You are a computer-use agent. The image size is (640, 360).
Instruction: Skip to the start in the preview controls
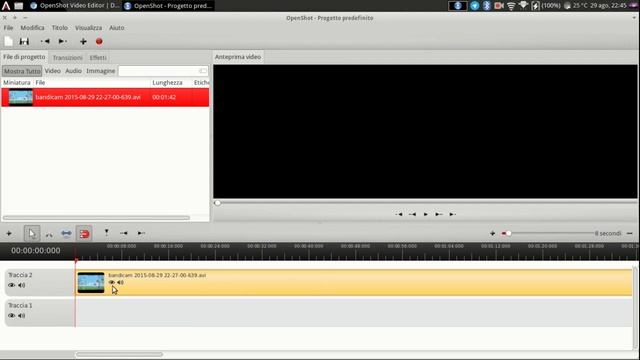click(x=399, y=214)
